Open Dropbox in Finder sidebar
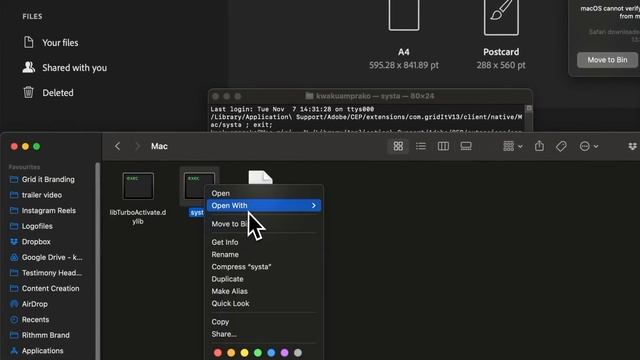 click(x=36, y=242)
